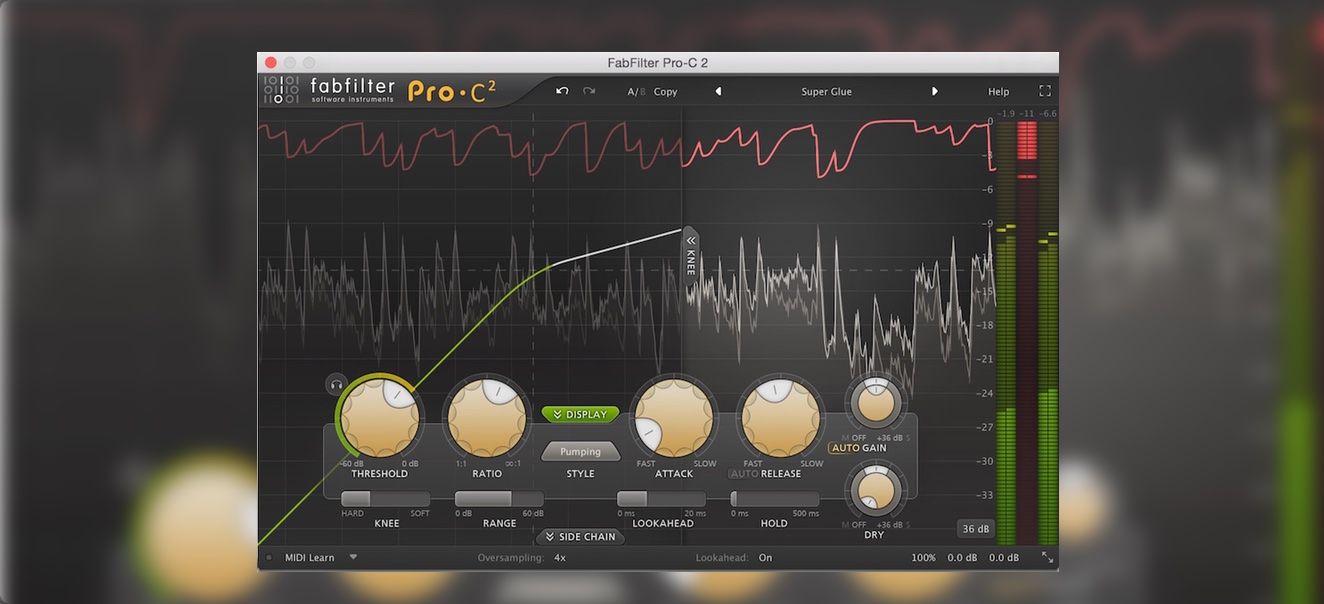Click the Dry knob

click(x=876, y=491)
